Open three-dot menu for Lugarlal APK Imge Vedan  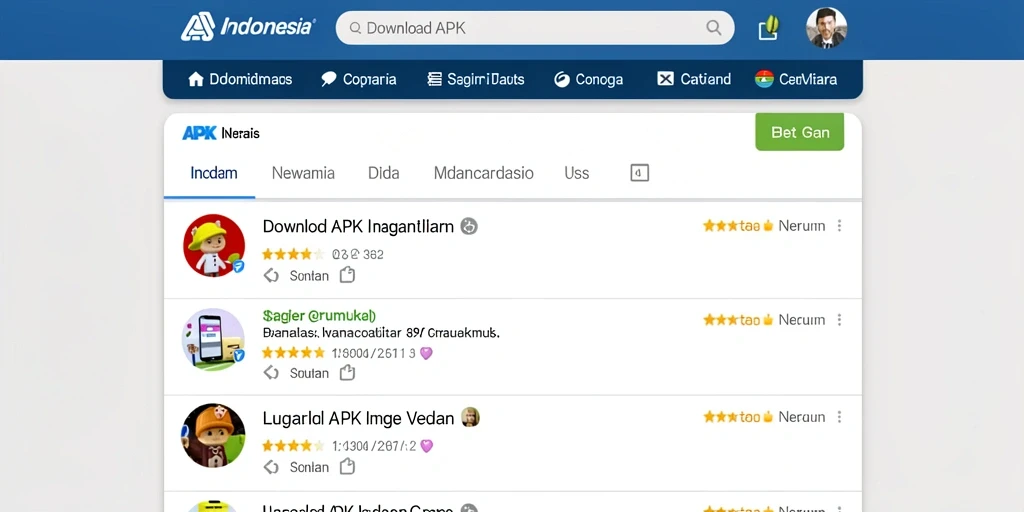point(839,417)
